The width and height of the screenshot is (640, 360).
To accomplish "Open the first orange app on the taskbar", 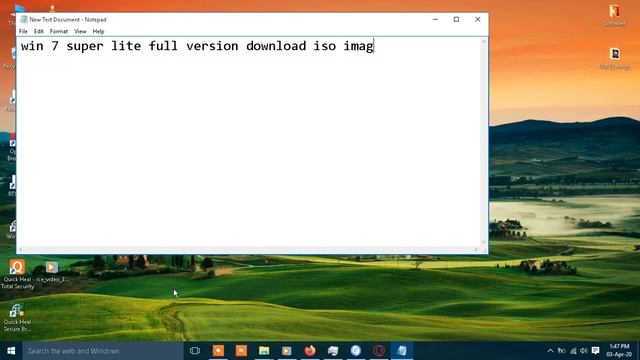I will click(x=218, y=351).
